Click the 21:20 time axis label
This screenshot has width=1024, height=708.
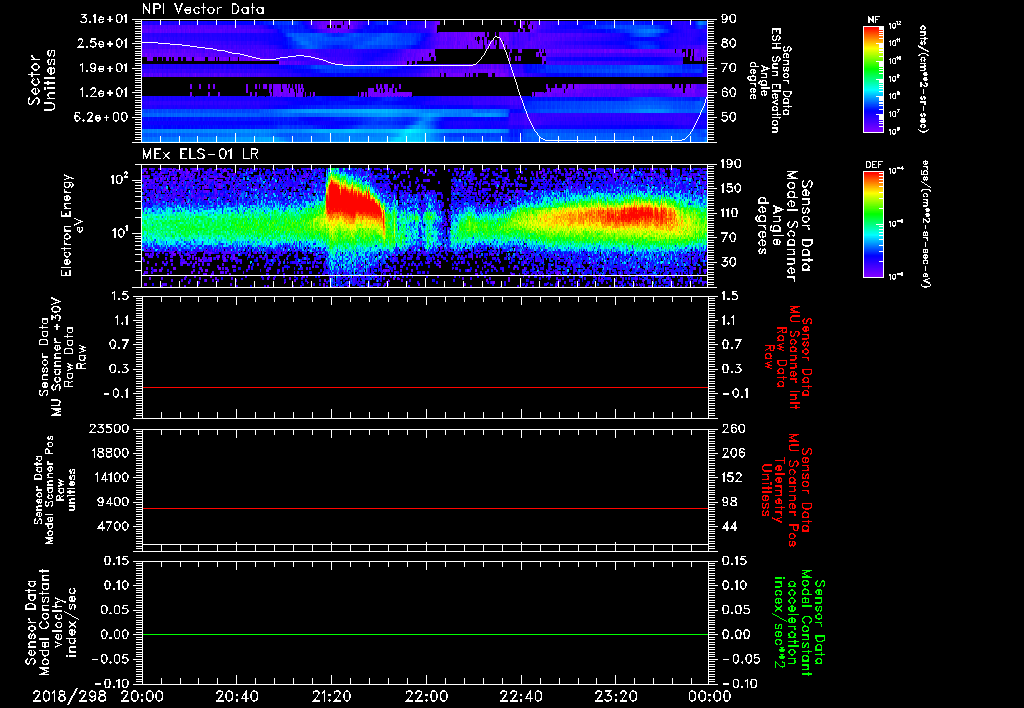point(332,696)
